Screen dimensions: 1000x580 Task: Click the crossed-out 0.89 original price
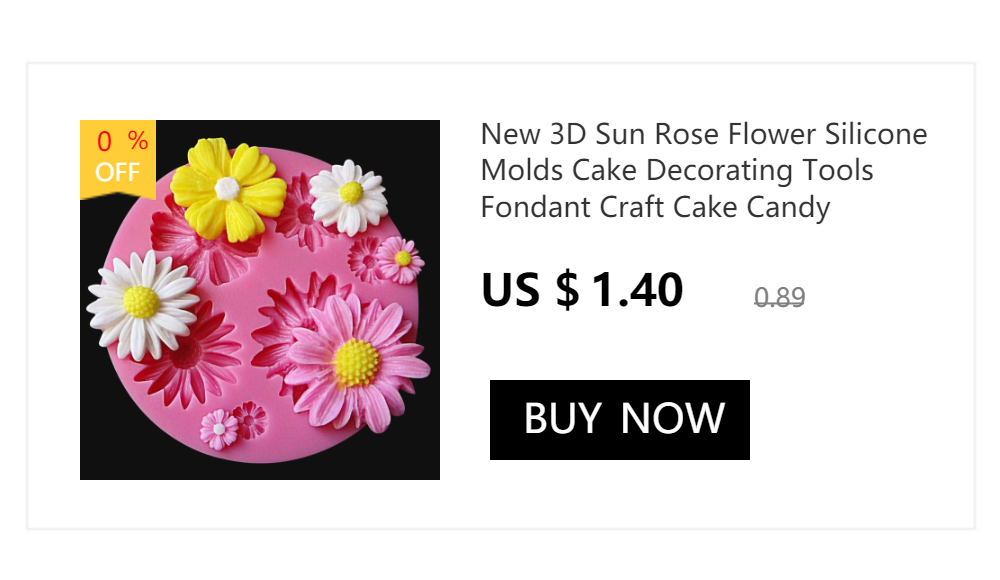click(779, 297)
